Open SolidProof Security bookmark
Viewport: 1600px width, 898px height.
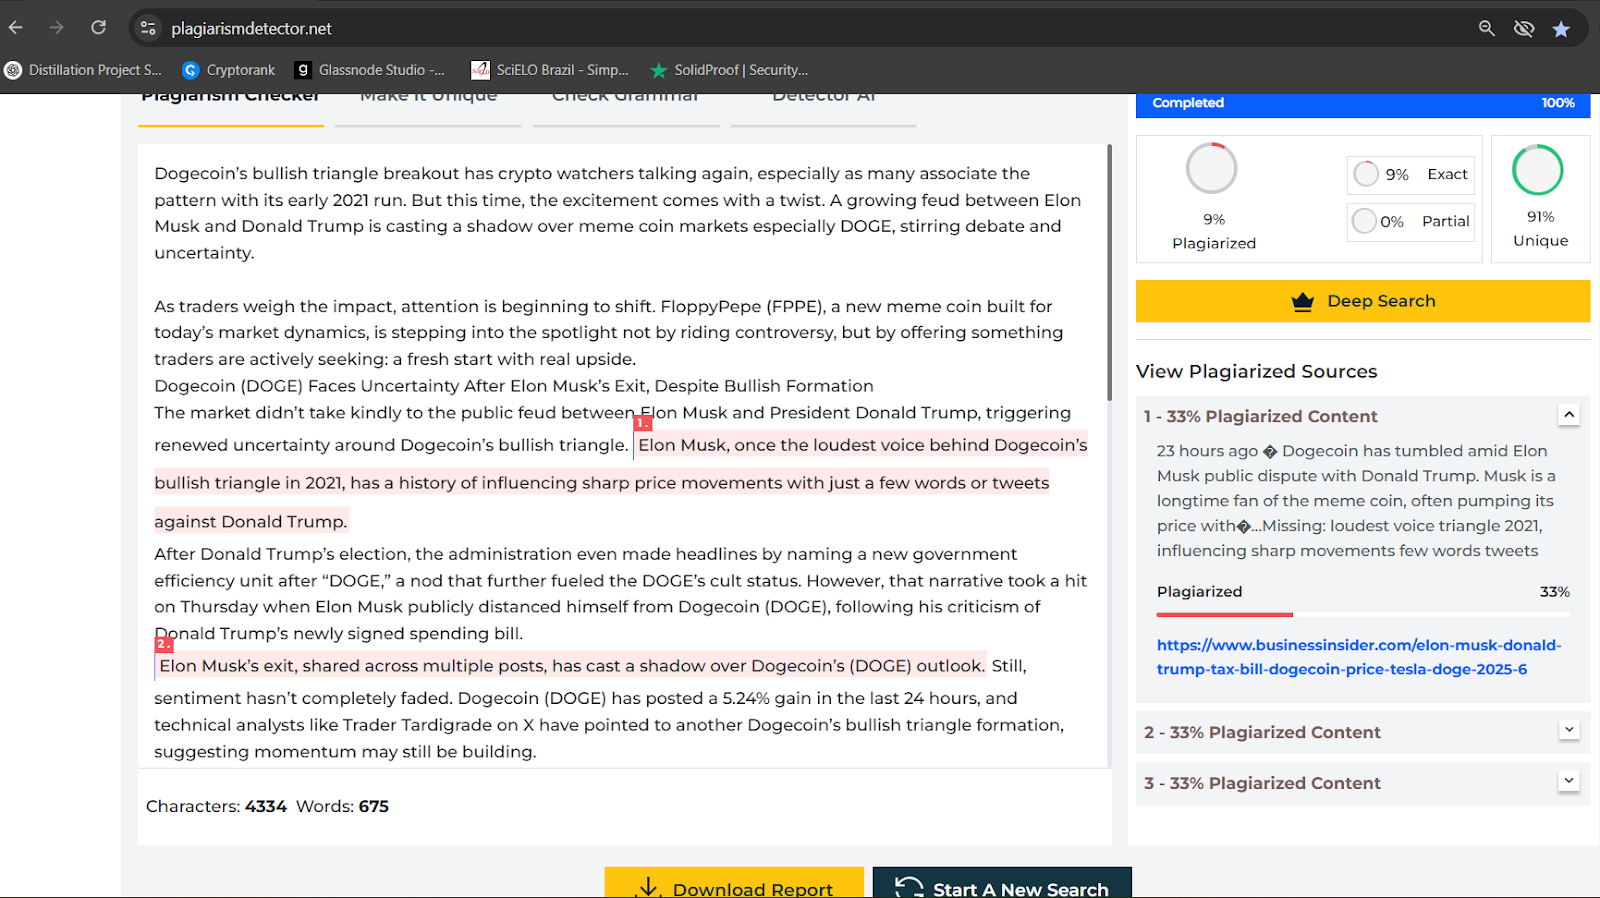click(729, 70)
